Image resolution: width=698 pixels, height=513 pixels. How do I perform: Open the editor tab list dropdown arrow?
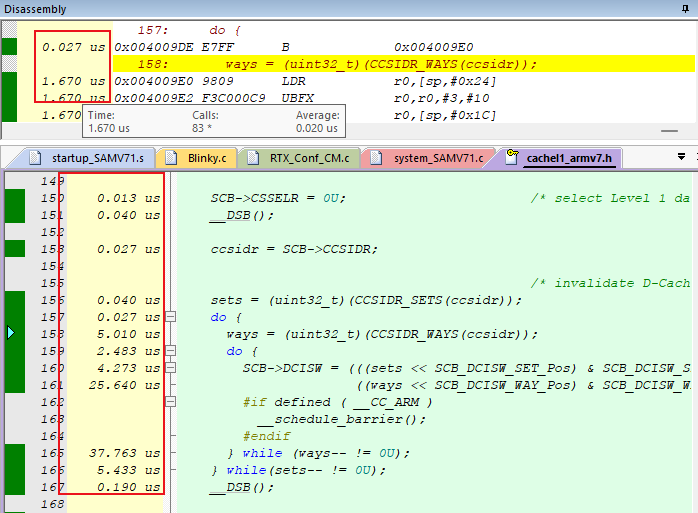pos(682,156)
